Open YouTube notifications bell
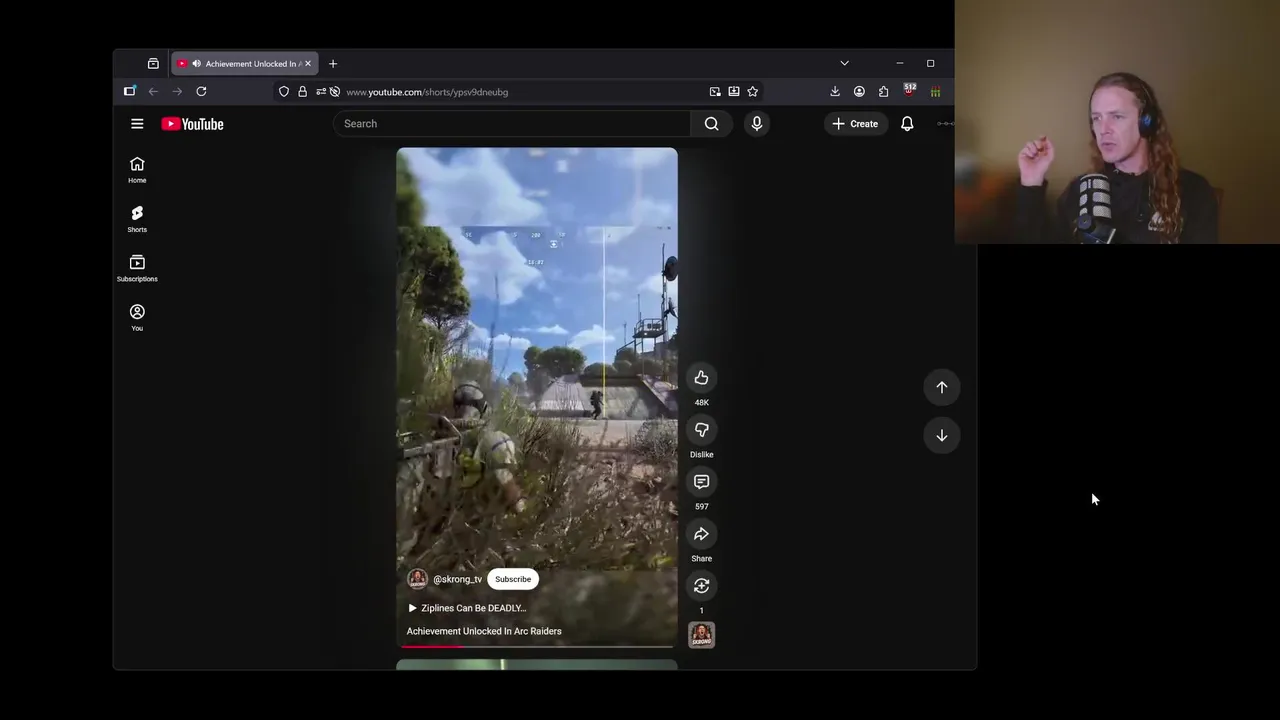Screen dimensions: 1280x720 tap(907, 124)
